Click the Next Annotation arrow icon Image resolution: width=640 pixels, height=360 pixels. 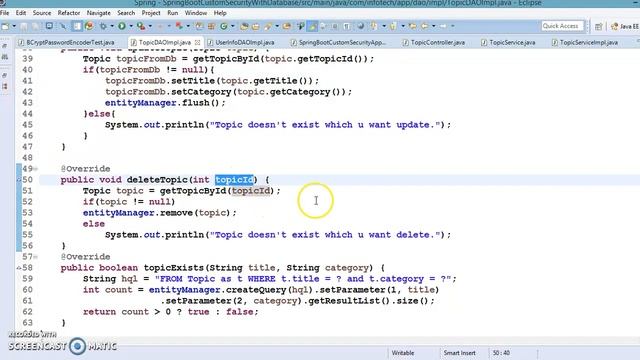(374, 26)
